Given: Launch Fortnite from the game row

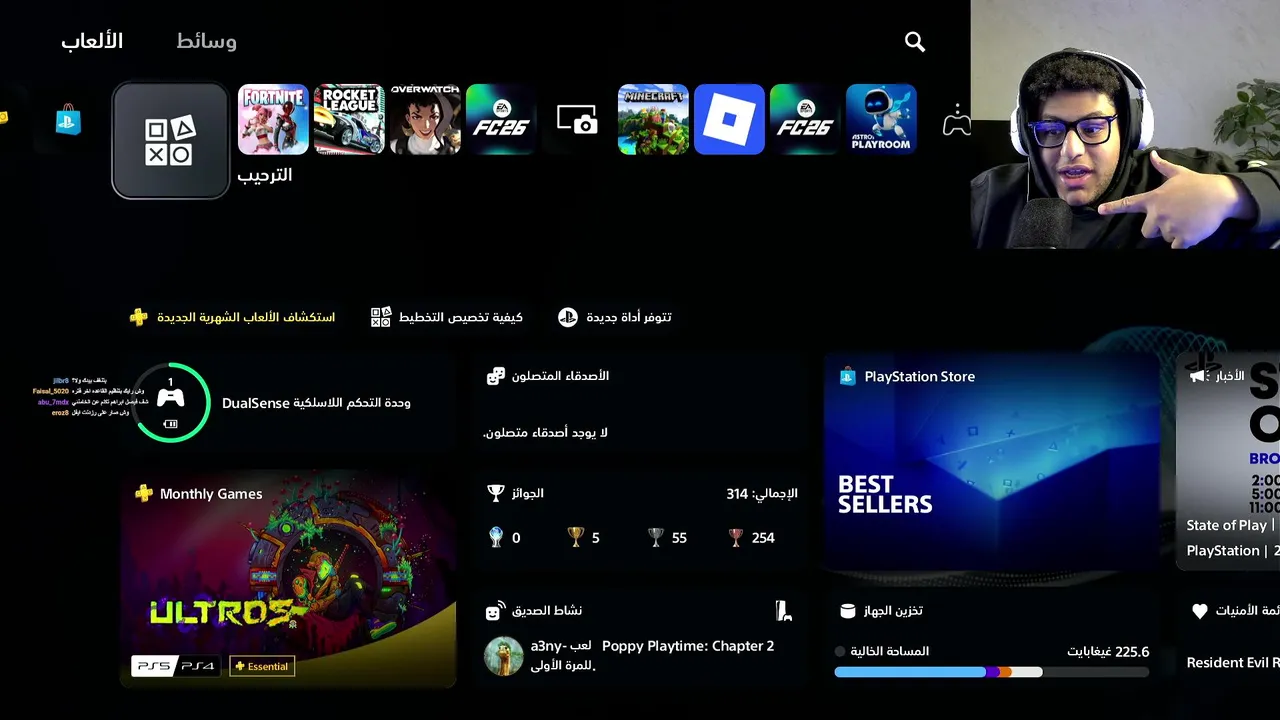Looking at the screenshot, I should pyautogui.click(x=273, y=119).
